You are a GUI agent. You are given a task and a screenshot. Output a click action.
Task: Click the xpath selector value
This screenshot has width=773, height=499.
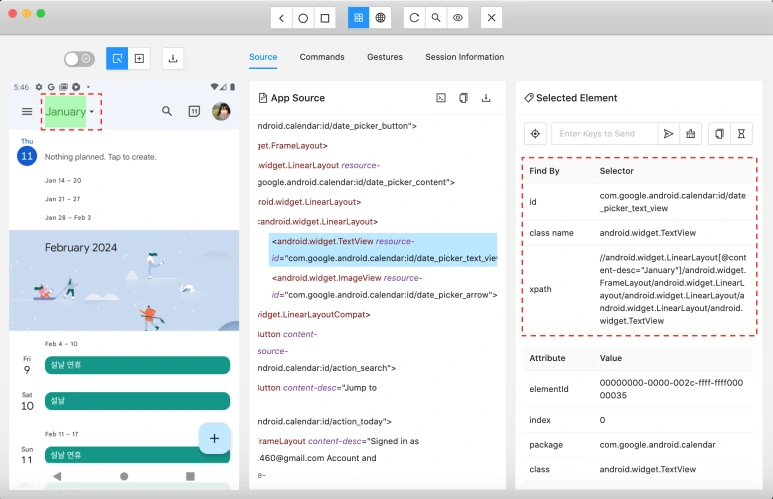coord(672,289)
